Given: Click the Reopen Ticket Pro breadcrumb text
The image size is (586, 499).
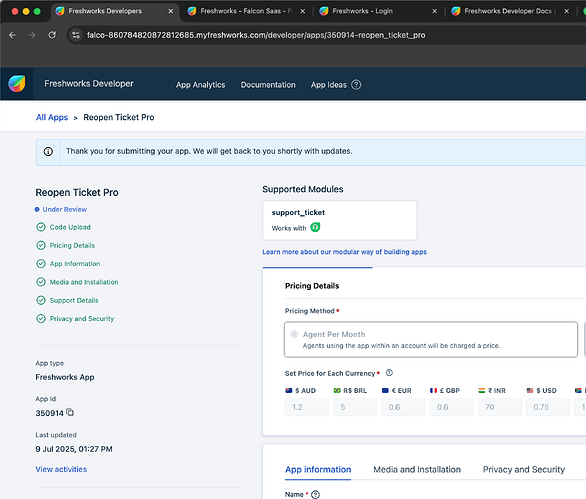Looking at the screenshot, I should [119, 117].
